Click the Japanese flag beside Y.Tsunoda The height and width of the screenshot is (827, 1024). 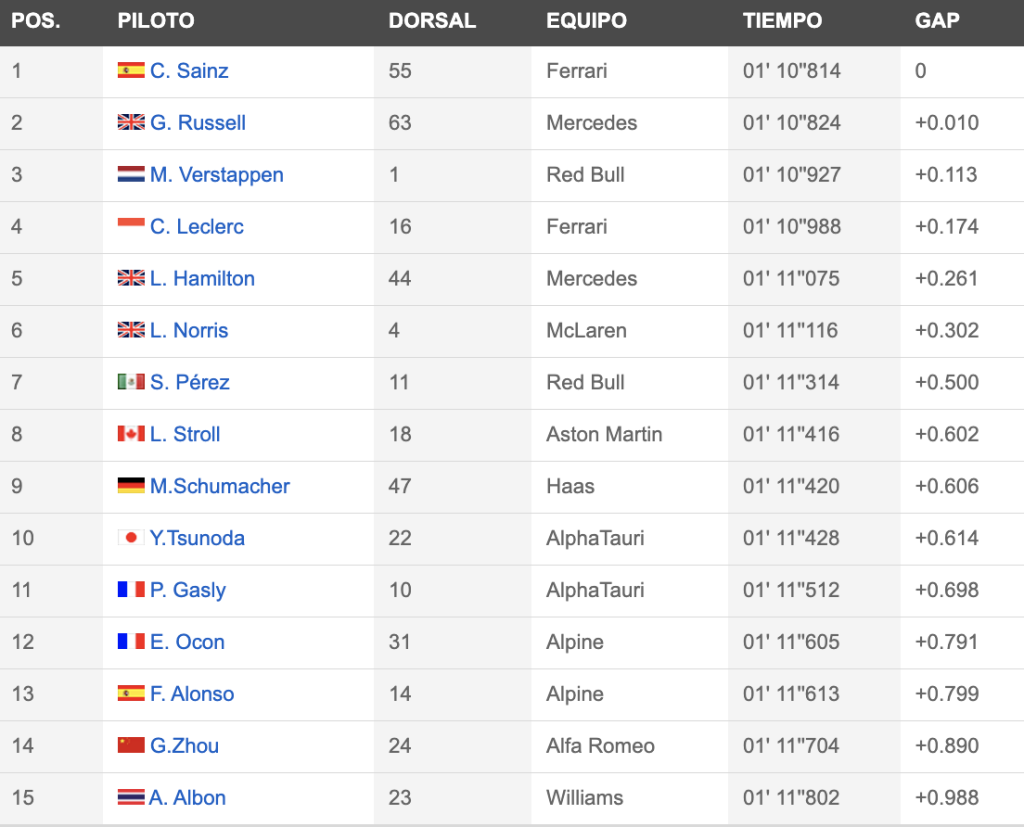tap(131, 537)
